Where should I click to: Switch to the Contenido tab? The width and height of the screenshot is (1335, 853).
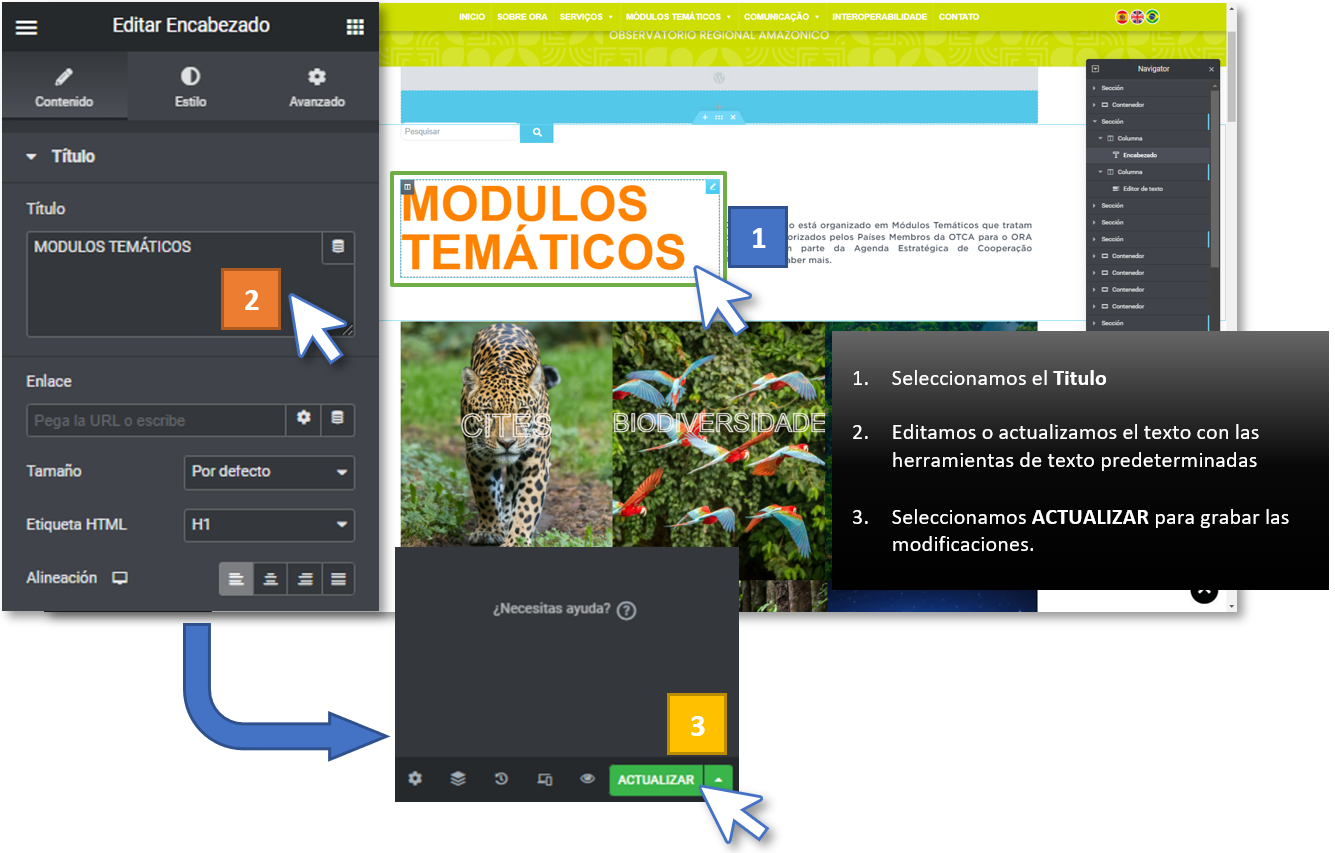tap(64, 89)
